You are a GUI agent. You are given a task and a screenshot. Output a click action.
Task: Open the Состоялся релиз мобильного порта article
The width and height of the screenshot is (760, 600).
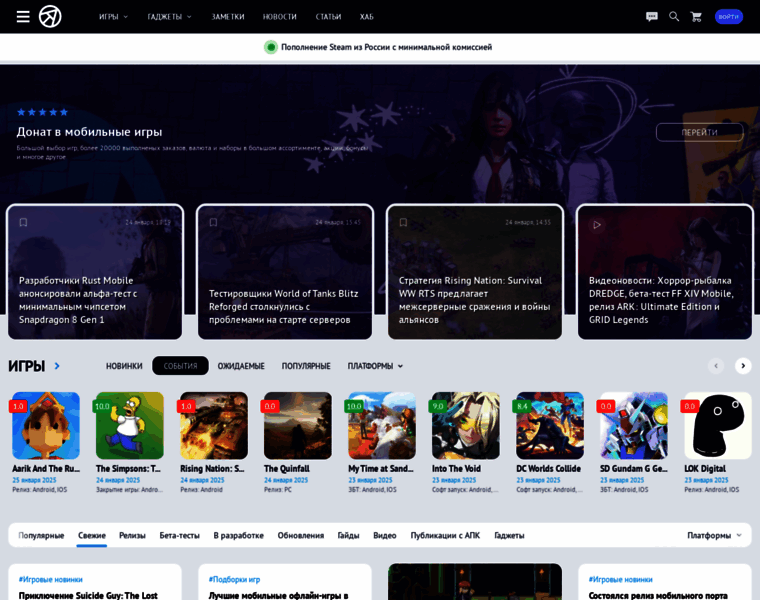(658, 596)
